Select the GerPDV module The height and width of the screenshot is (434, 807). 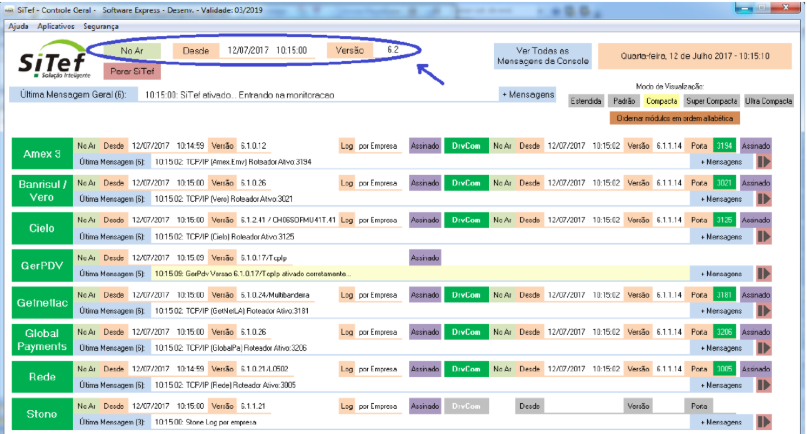click(42, 266)
